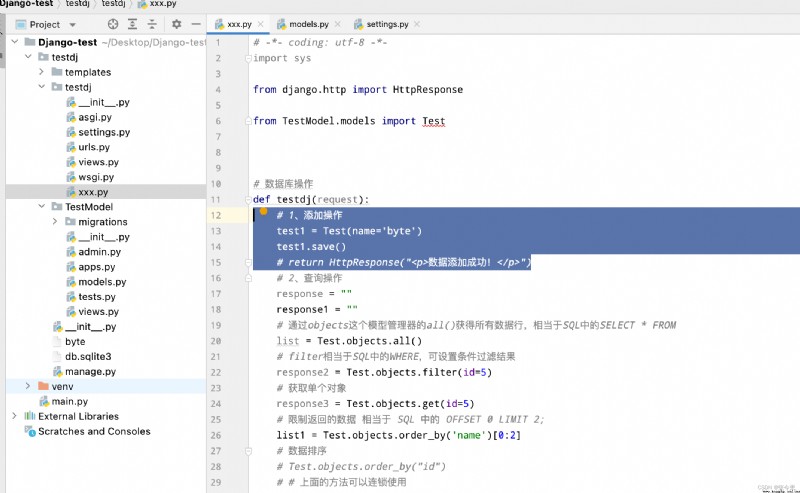Viewport: 800px width, 493px height.
Task: Expand the templates folder
Action: pyautogui.click(x=42, y=72)
